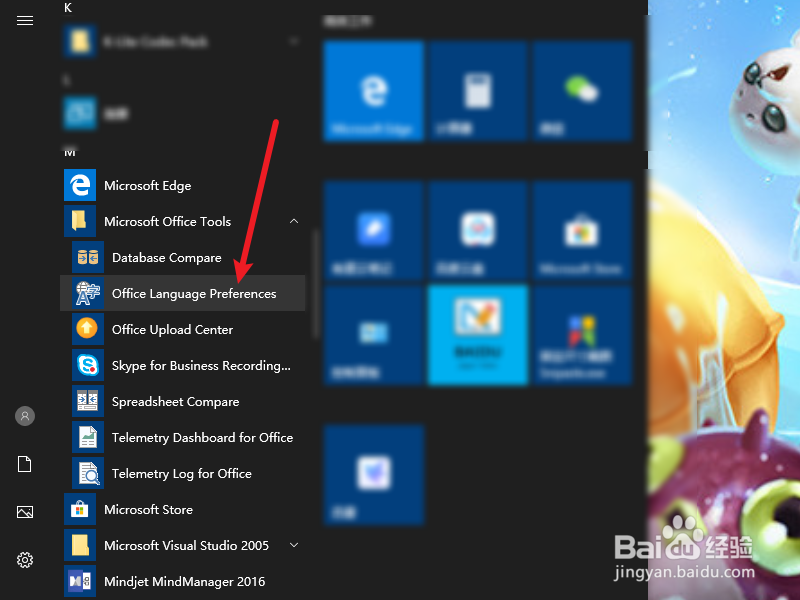The image size is (800, 600).
Task: Click the Microsoft Visual Studio 2005 folder icon
Action: coord(80,545)
